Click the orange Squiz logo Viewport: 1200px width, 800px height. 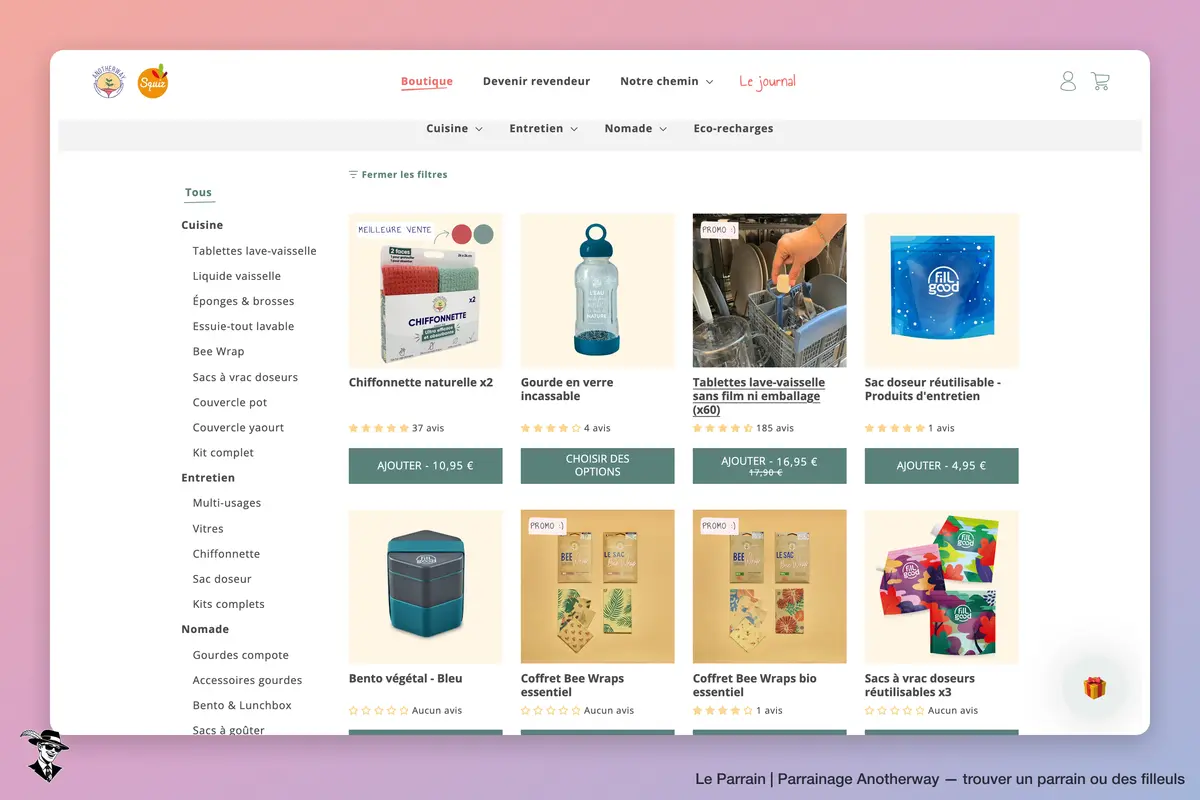[x=153, y=81]
